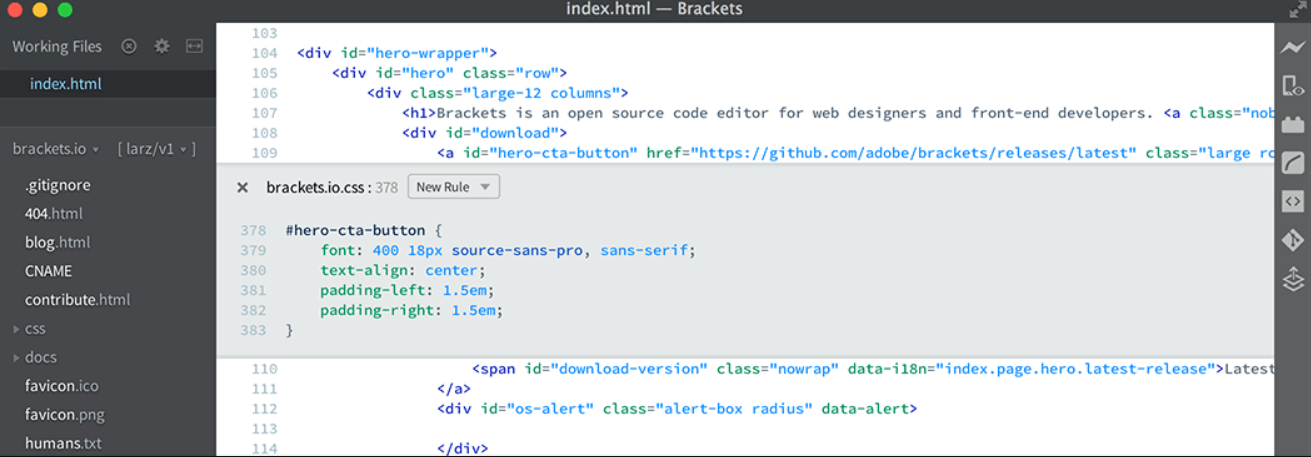Open Working Files gear settings

pyautogui.click(x=161, y=46)
